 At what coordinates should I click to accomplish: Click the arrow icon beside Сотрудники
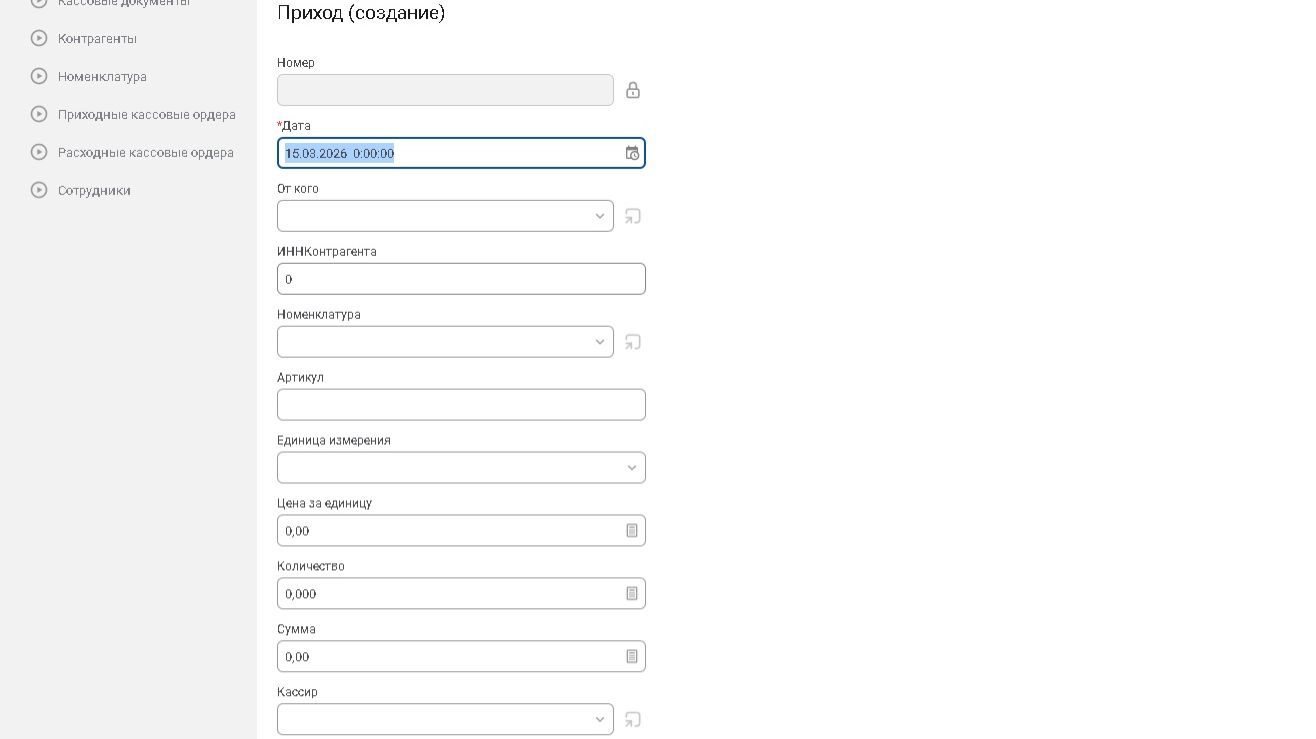39,190
